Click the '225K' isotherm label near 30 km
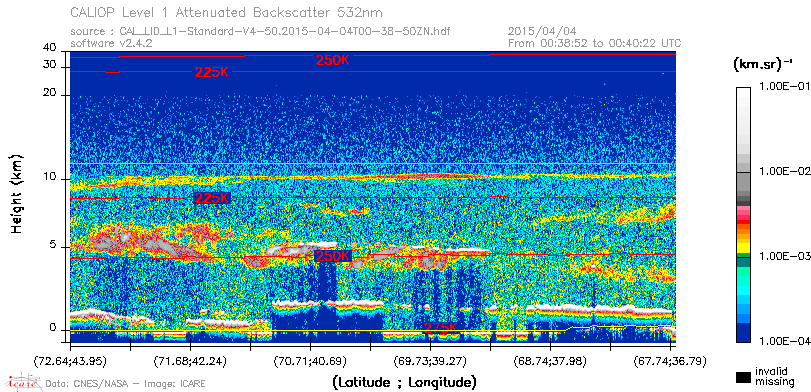811x392 pixels. (212, 72)
